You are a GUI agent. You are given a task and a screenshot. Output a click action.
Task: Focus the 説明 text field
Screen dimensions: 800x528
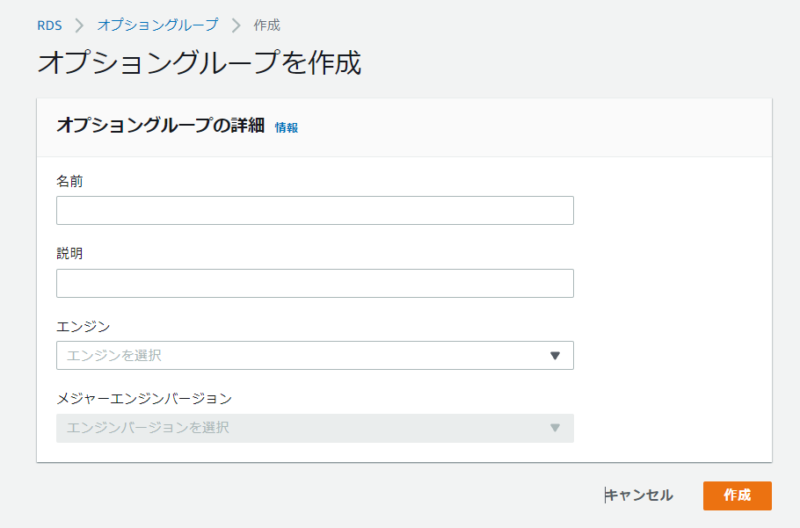315,283
